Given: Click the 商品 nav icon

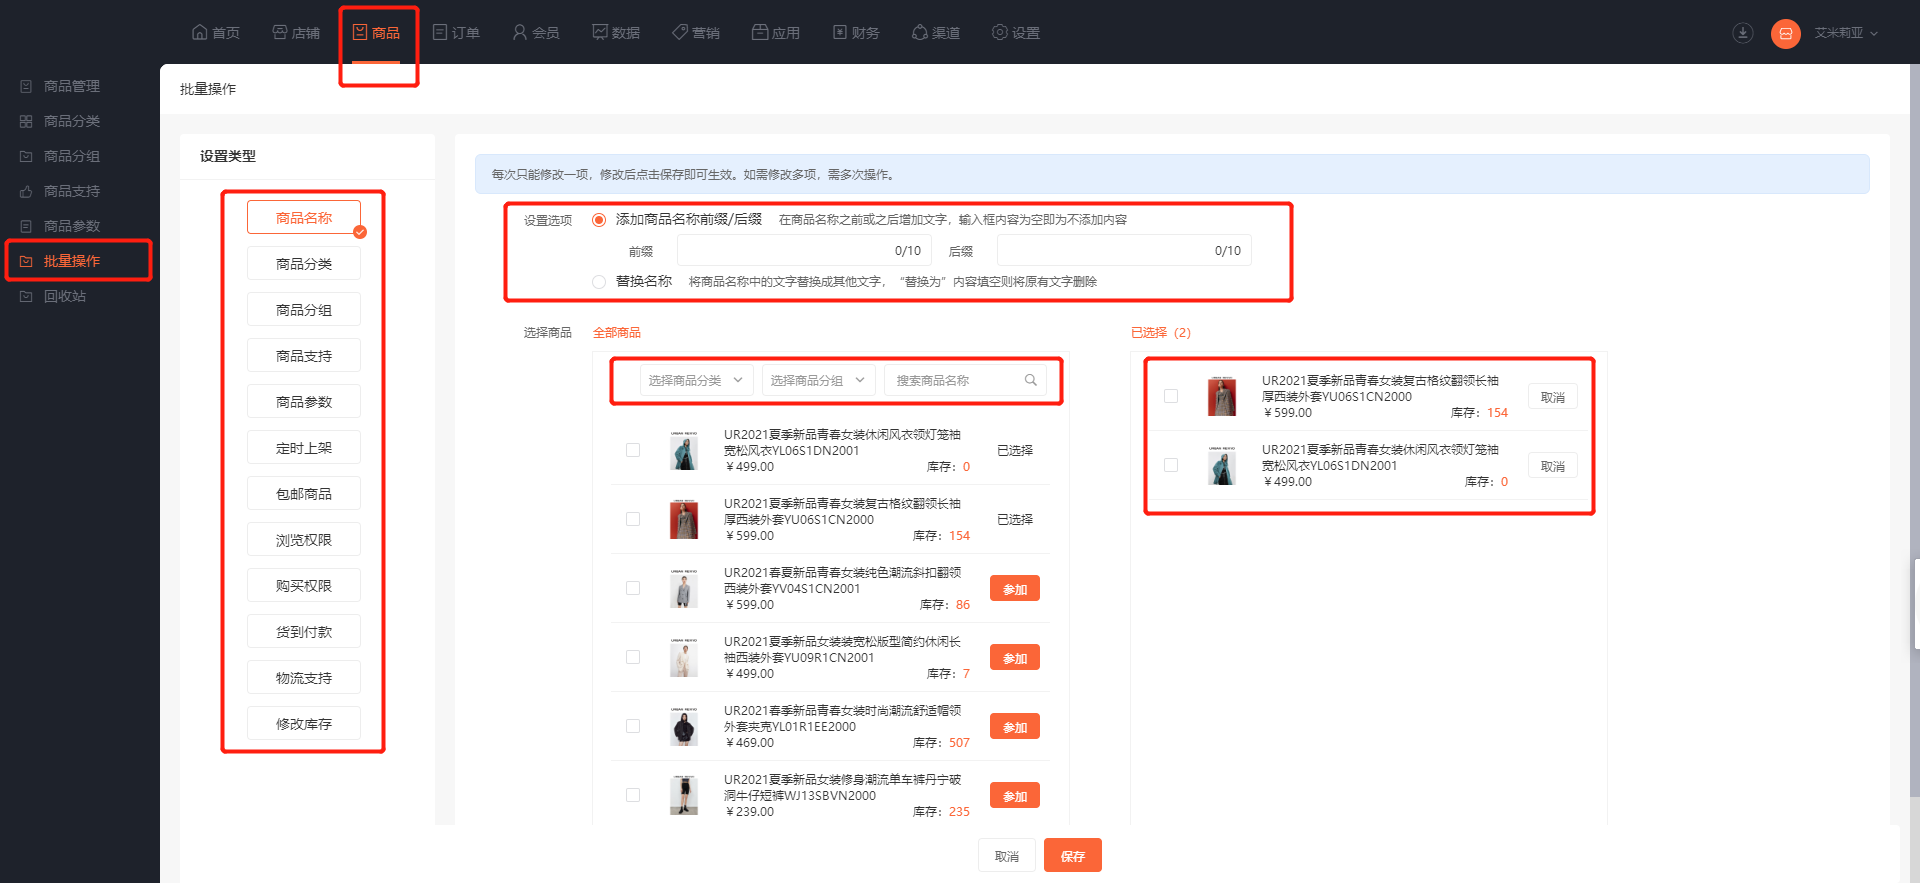Looking at the screenshot, I should [360, 33].
